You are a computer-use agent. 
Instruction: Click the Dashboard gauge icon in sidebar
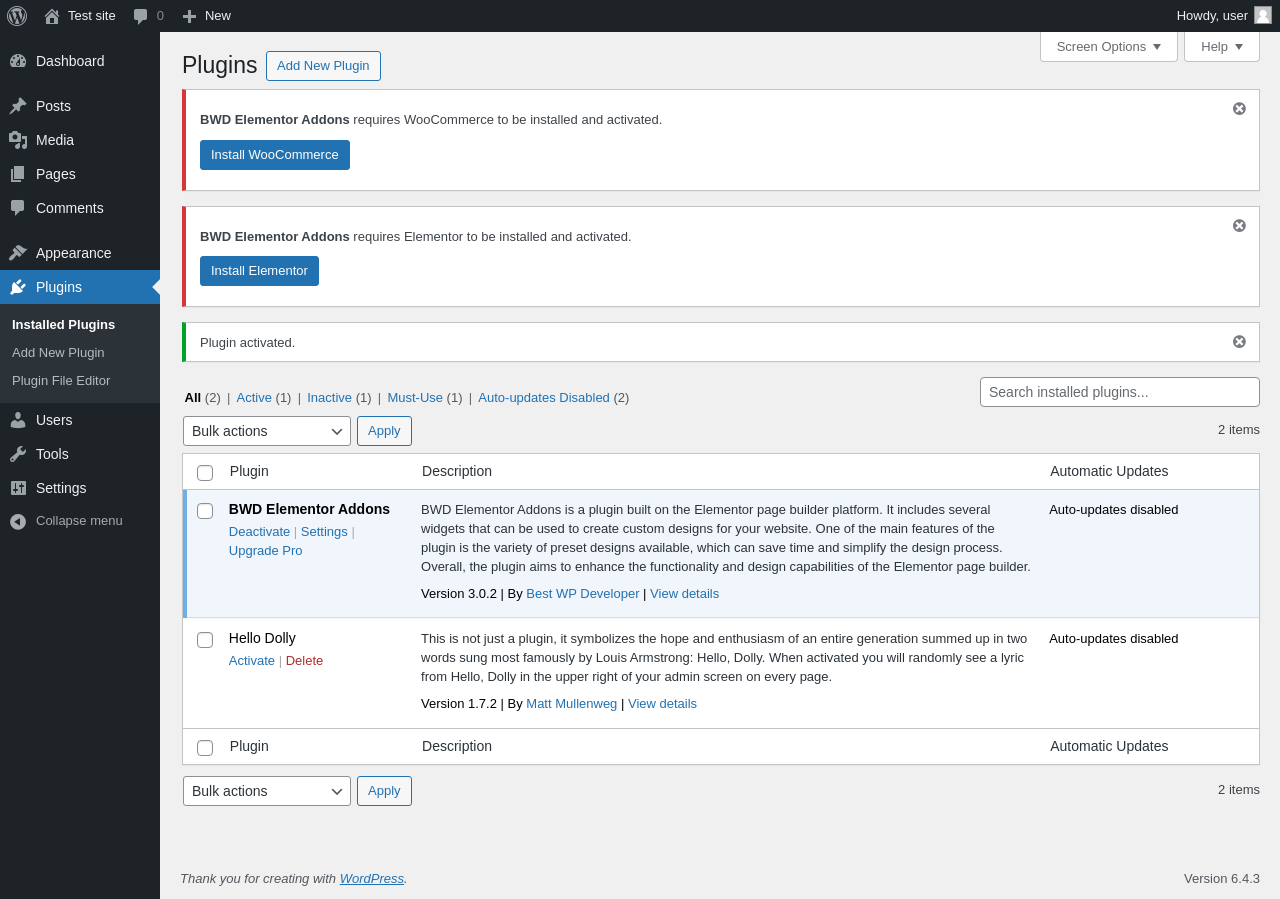tap(18, 61)
